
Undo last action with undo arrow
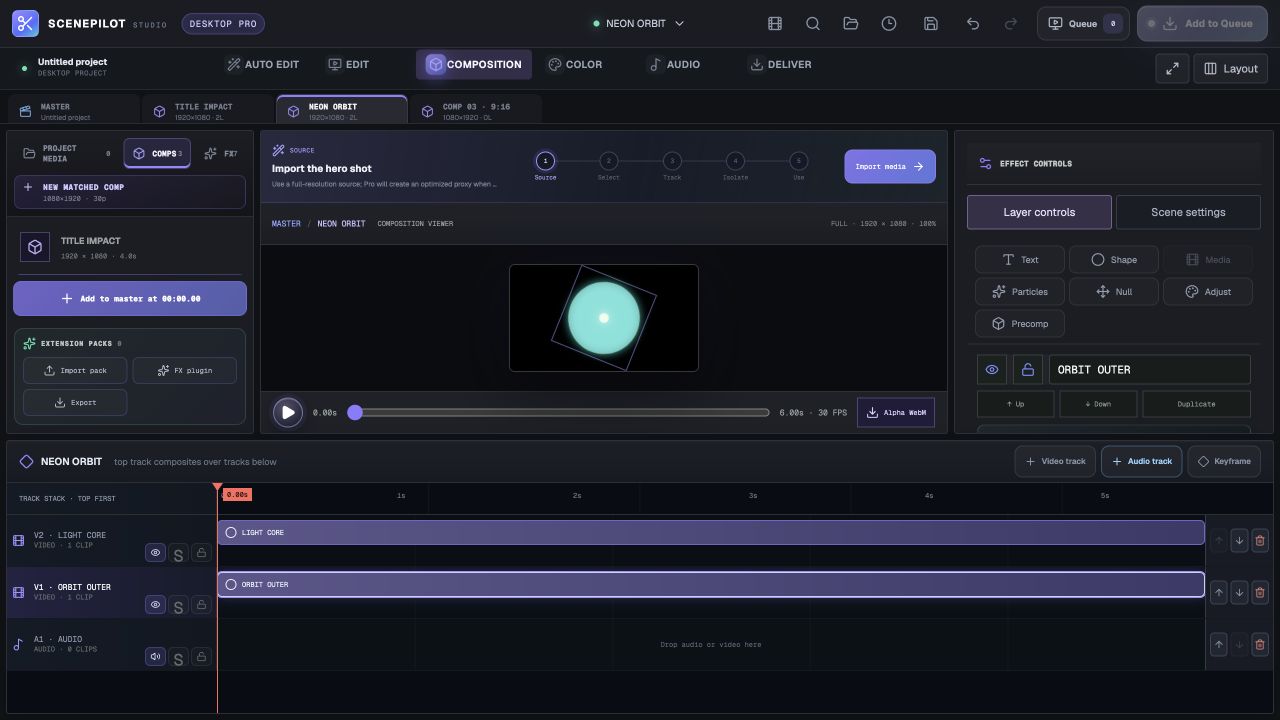tap(973, 23)
